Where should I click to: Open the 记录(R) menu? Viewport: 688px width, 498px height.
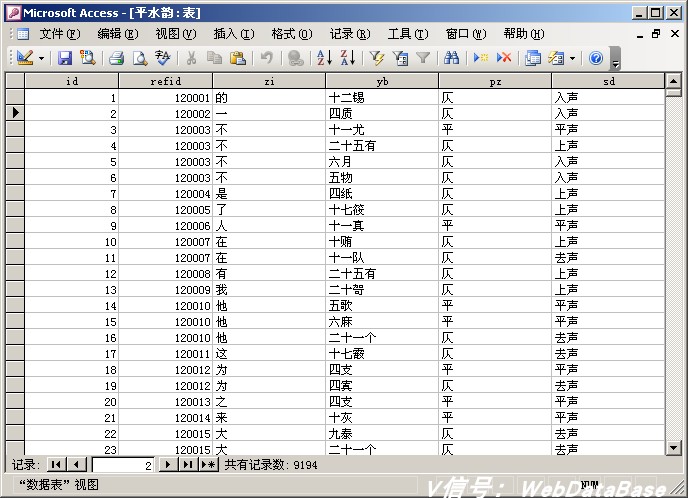point(350,34)
